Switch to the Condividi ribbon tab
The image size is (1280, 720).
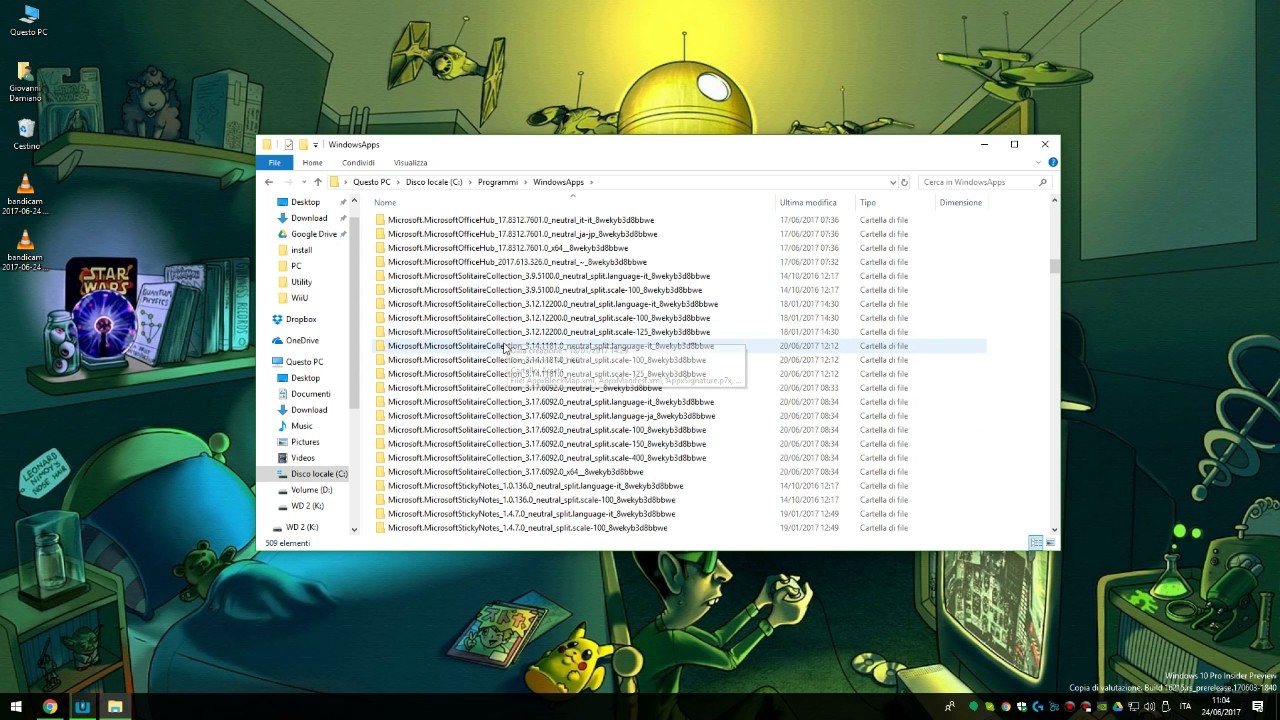[x=358, y=162]
